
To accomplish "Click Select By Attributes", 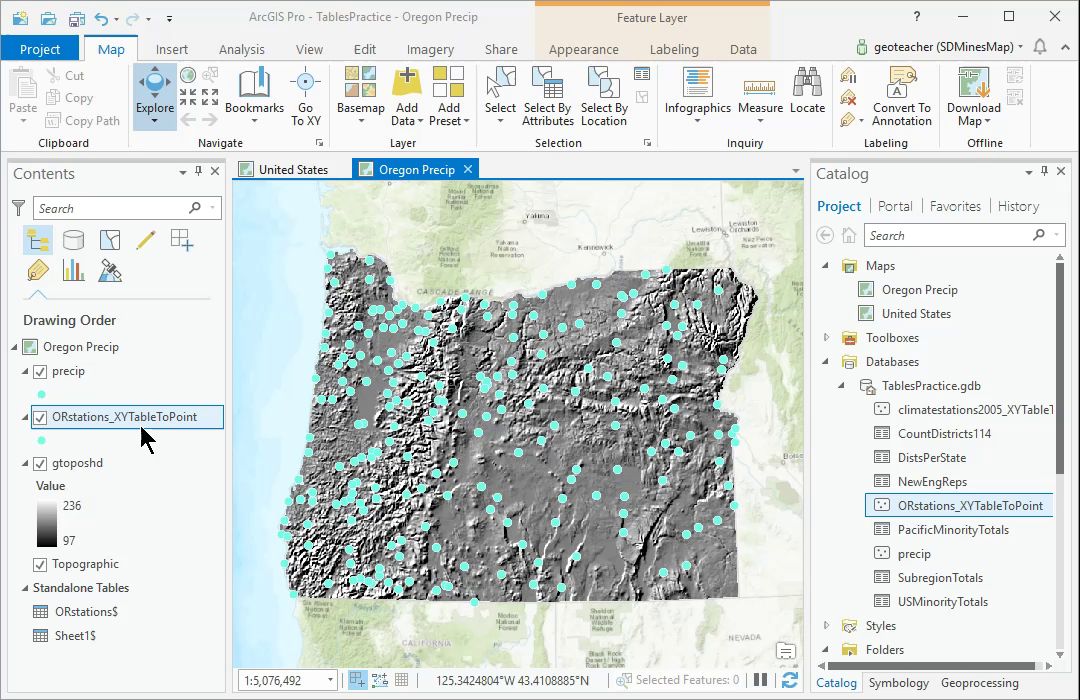I will click(547, 95).
